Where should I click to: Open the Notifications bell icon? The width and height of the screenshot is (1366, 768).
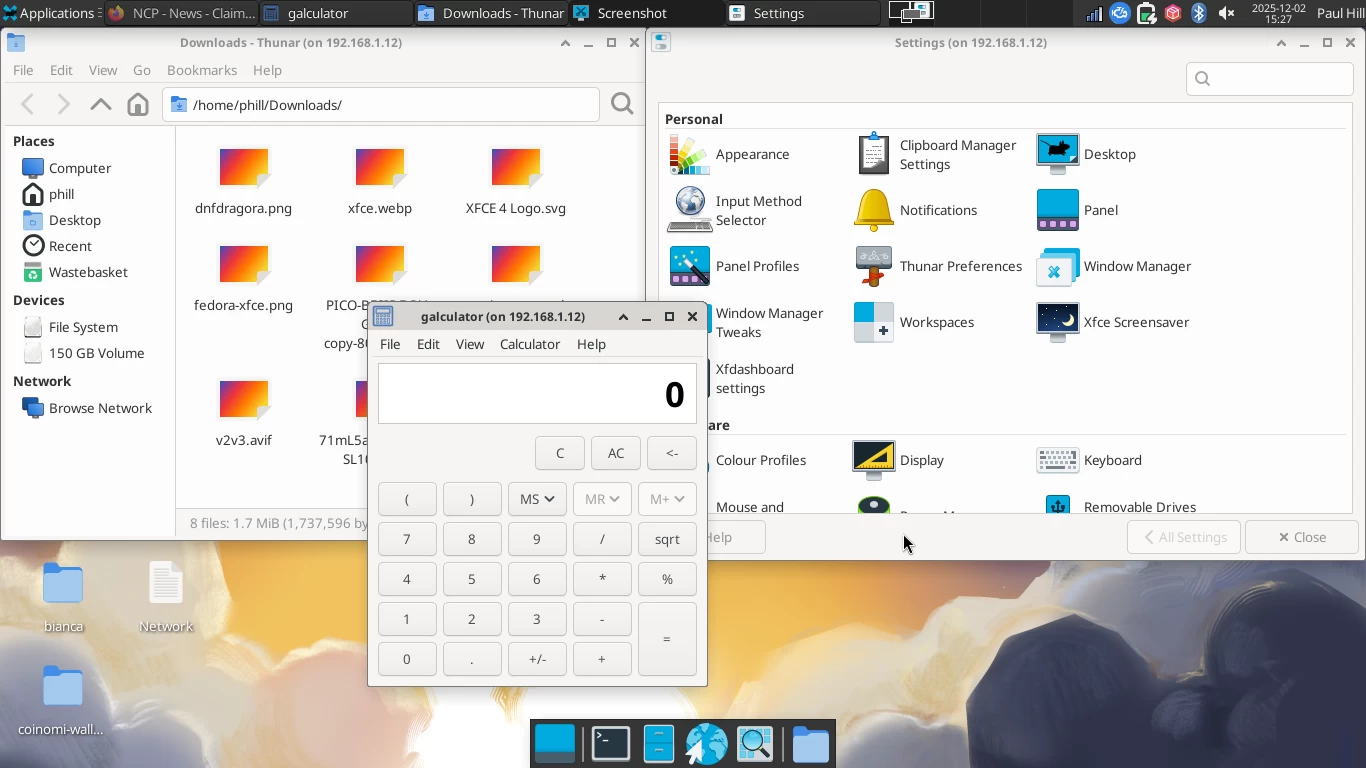(873, 210)
